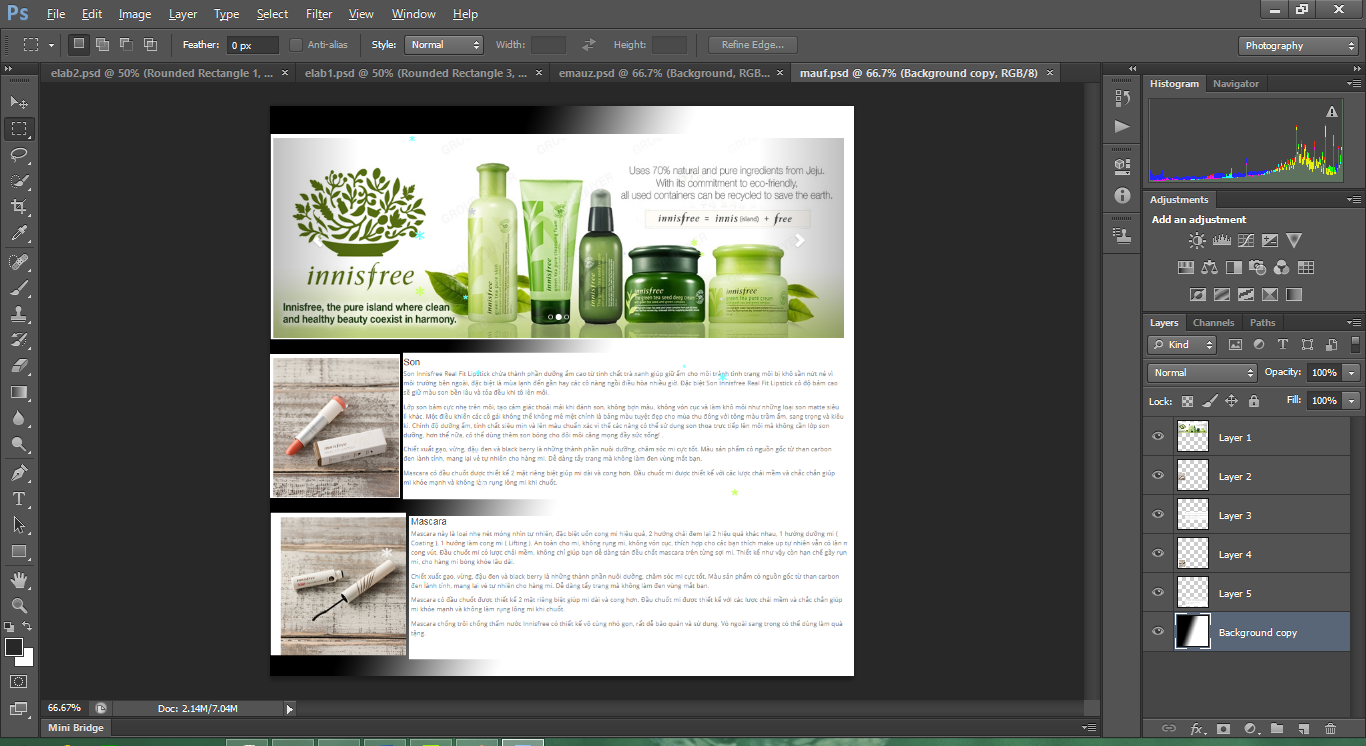Select the Eraser tool

point(19,366)
